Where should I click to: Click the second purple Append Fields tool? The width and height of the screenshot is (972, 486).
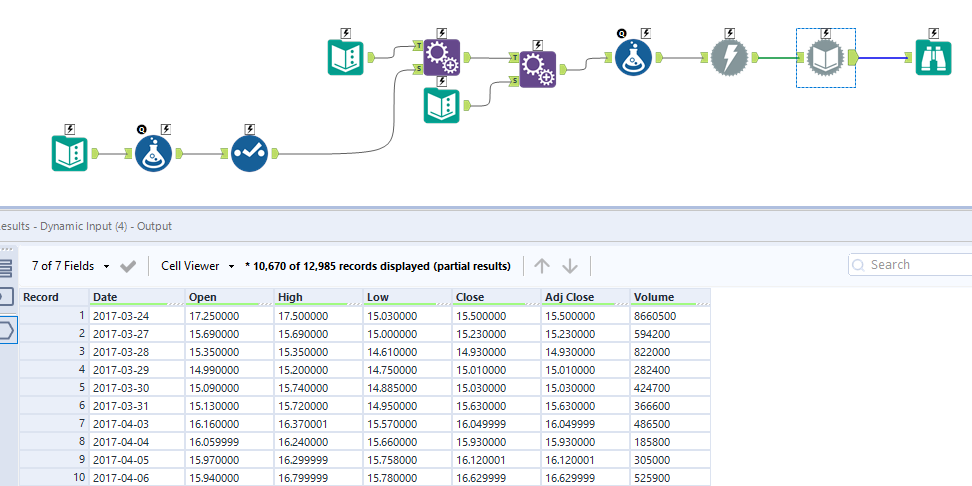pos(537,69)
